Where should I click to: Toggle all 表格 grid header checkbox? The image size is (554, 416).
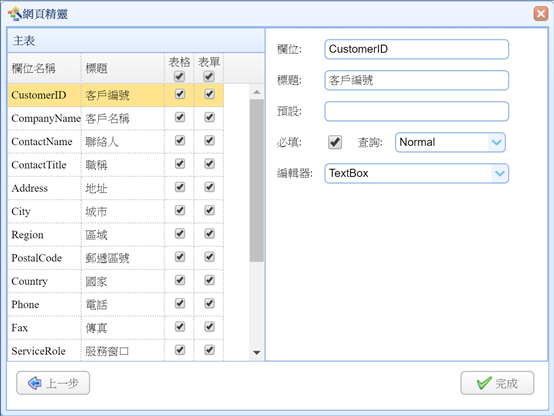[179, 76]
